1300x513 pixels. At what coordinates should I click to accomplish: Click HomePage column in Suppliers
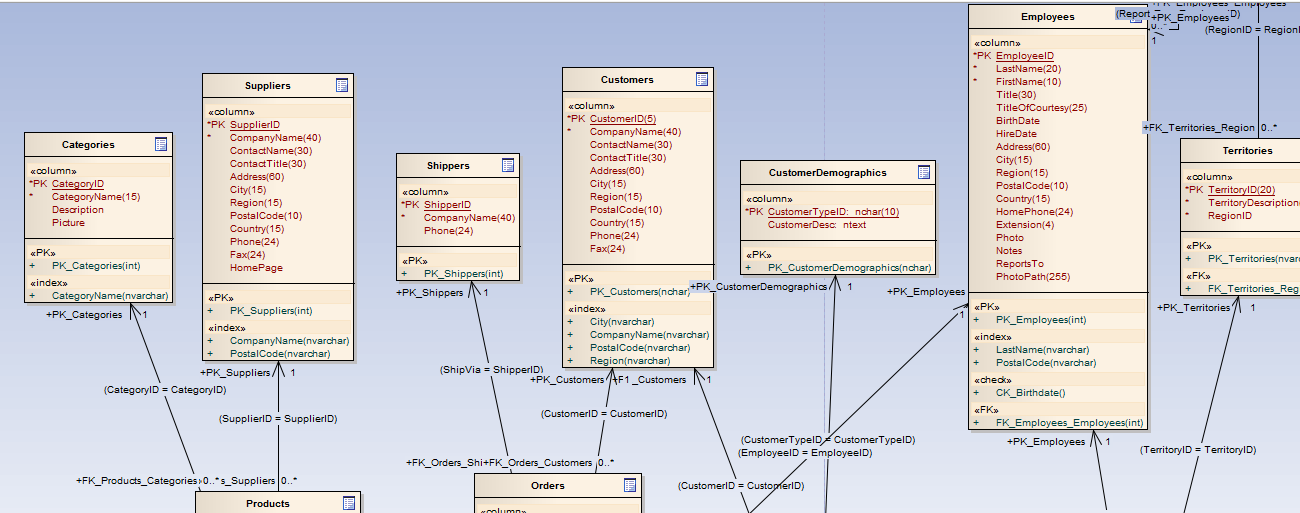coord(257,268)
